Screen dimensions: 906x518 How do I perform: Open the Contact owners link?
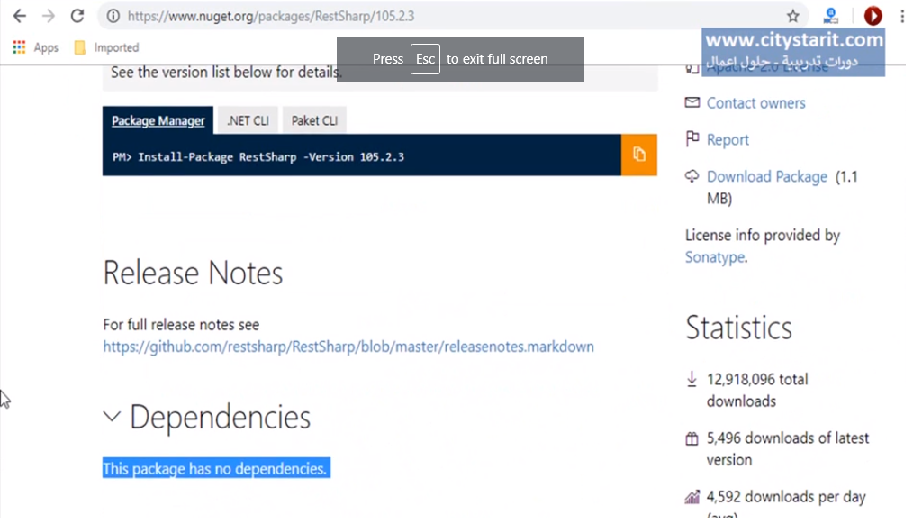click(x=756, y=103)
